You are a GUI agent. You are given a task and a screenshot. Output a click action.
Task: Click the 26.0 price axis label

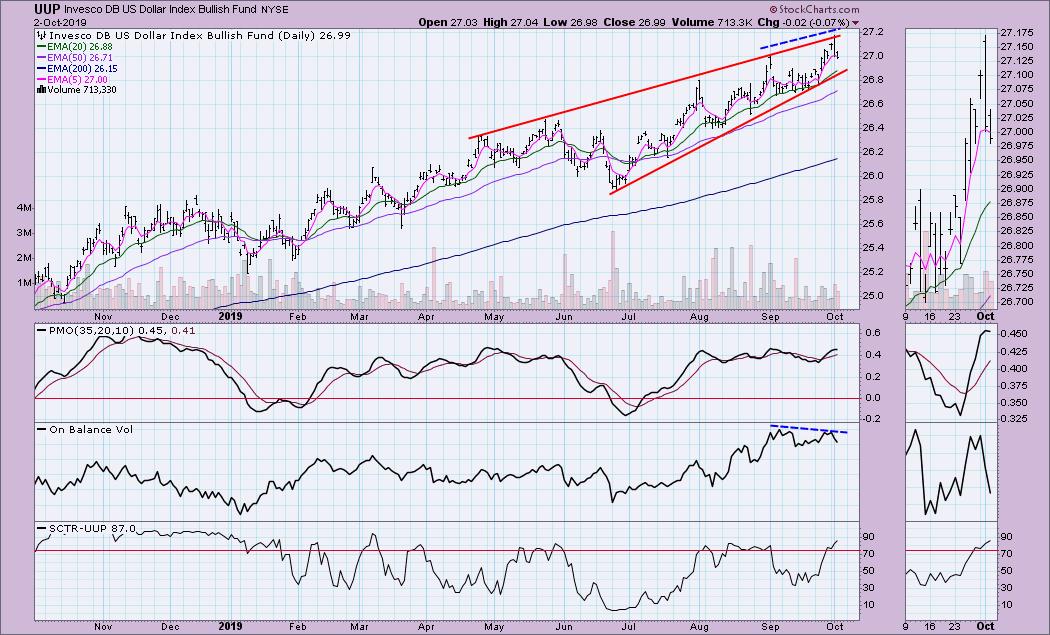point(871,176)
